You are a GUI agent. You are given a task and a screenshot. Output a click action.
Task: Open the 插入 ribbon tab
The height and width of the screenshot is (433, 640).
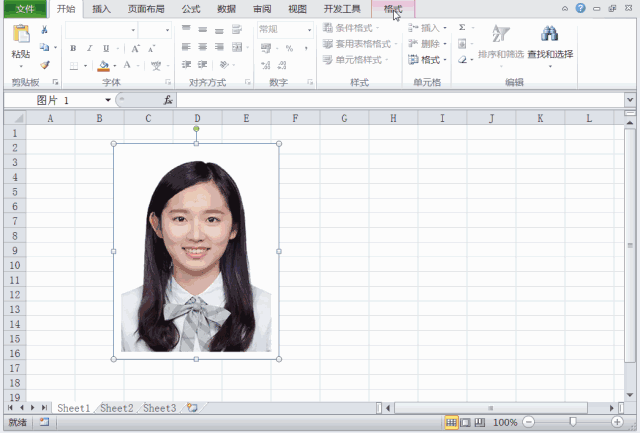coord(101,9)
